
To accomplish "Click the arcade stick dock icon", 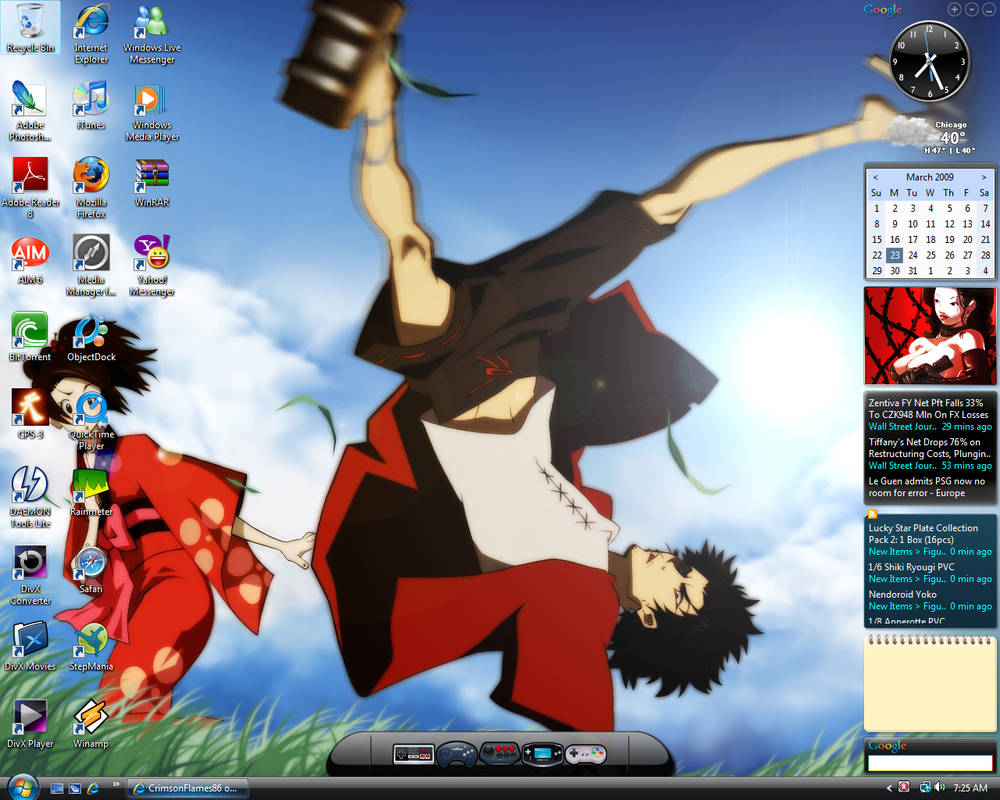I will click(x=499, y=753).
